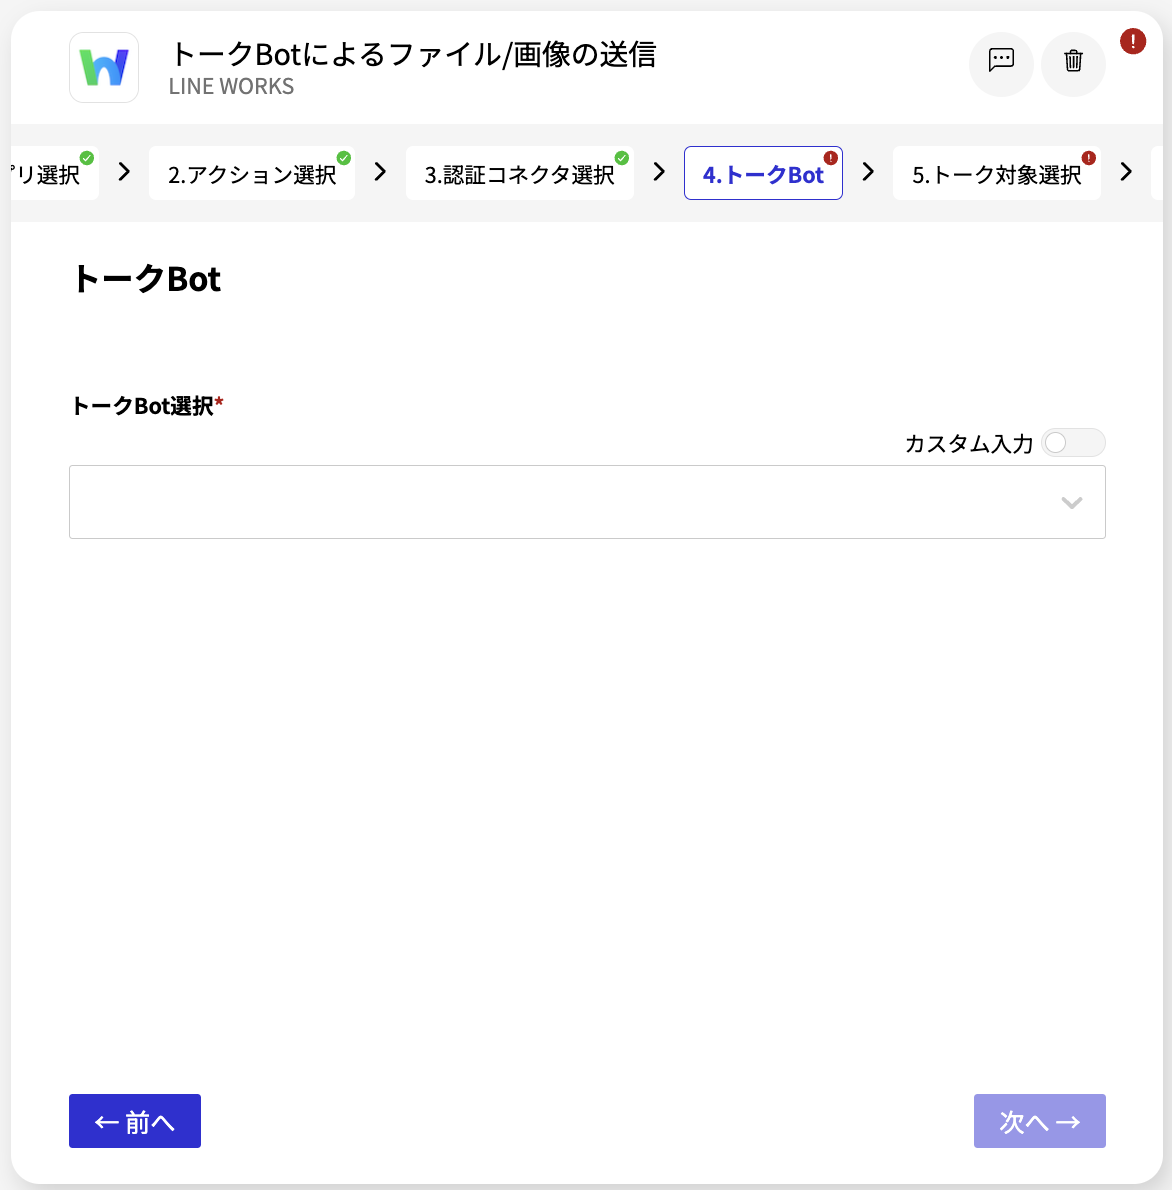Click the LINE WORKS subtitle text
The image size is (1172, 1190).
[231, 87]
